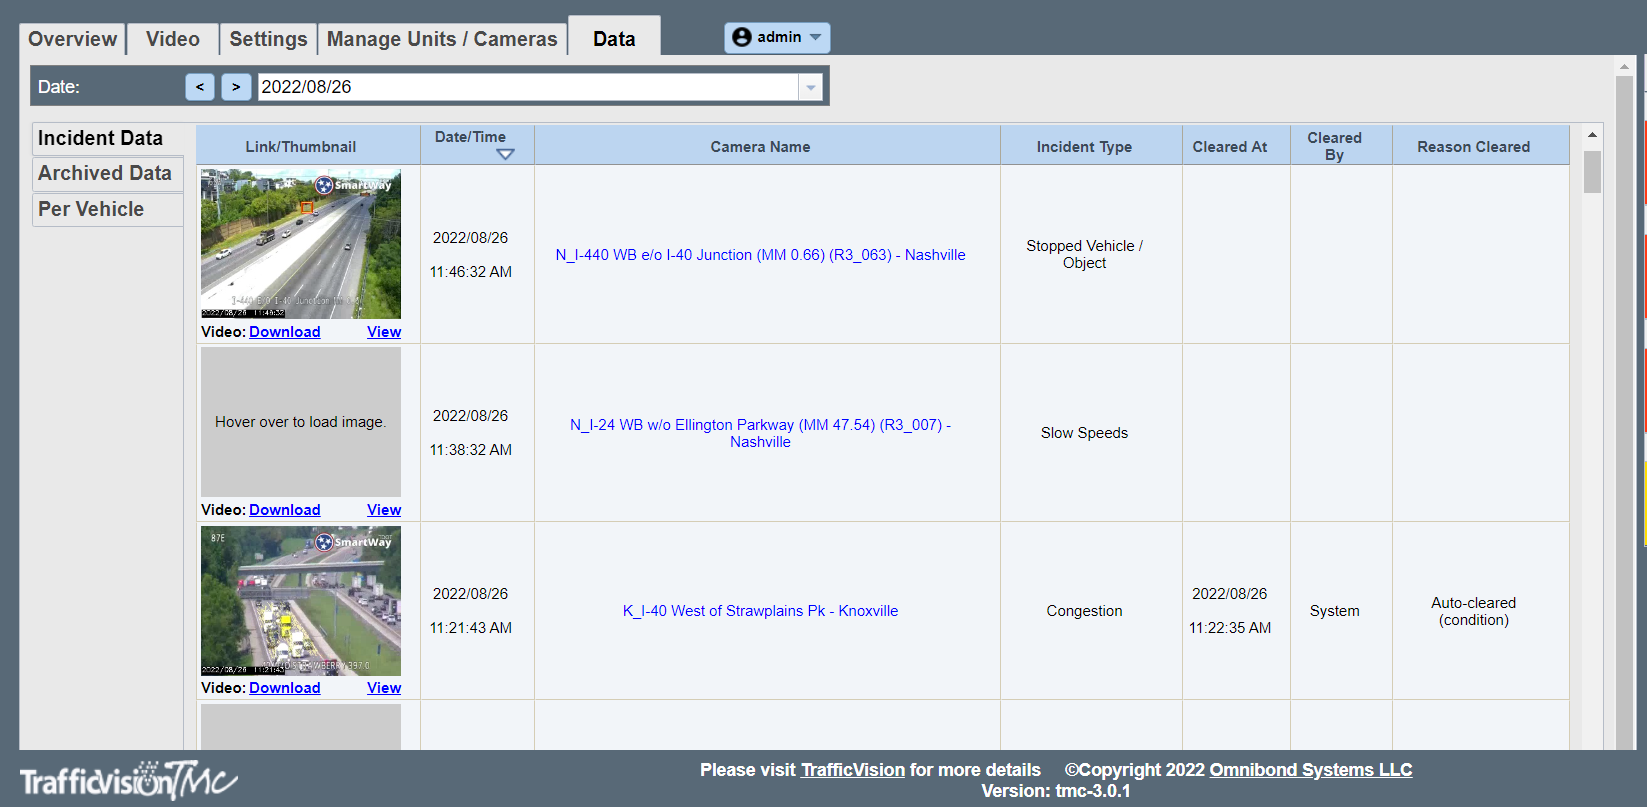Viewport: 1647px width, 807px height.
Task: Go to next date with > button
Action: click(236, 87)
